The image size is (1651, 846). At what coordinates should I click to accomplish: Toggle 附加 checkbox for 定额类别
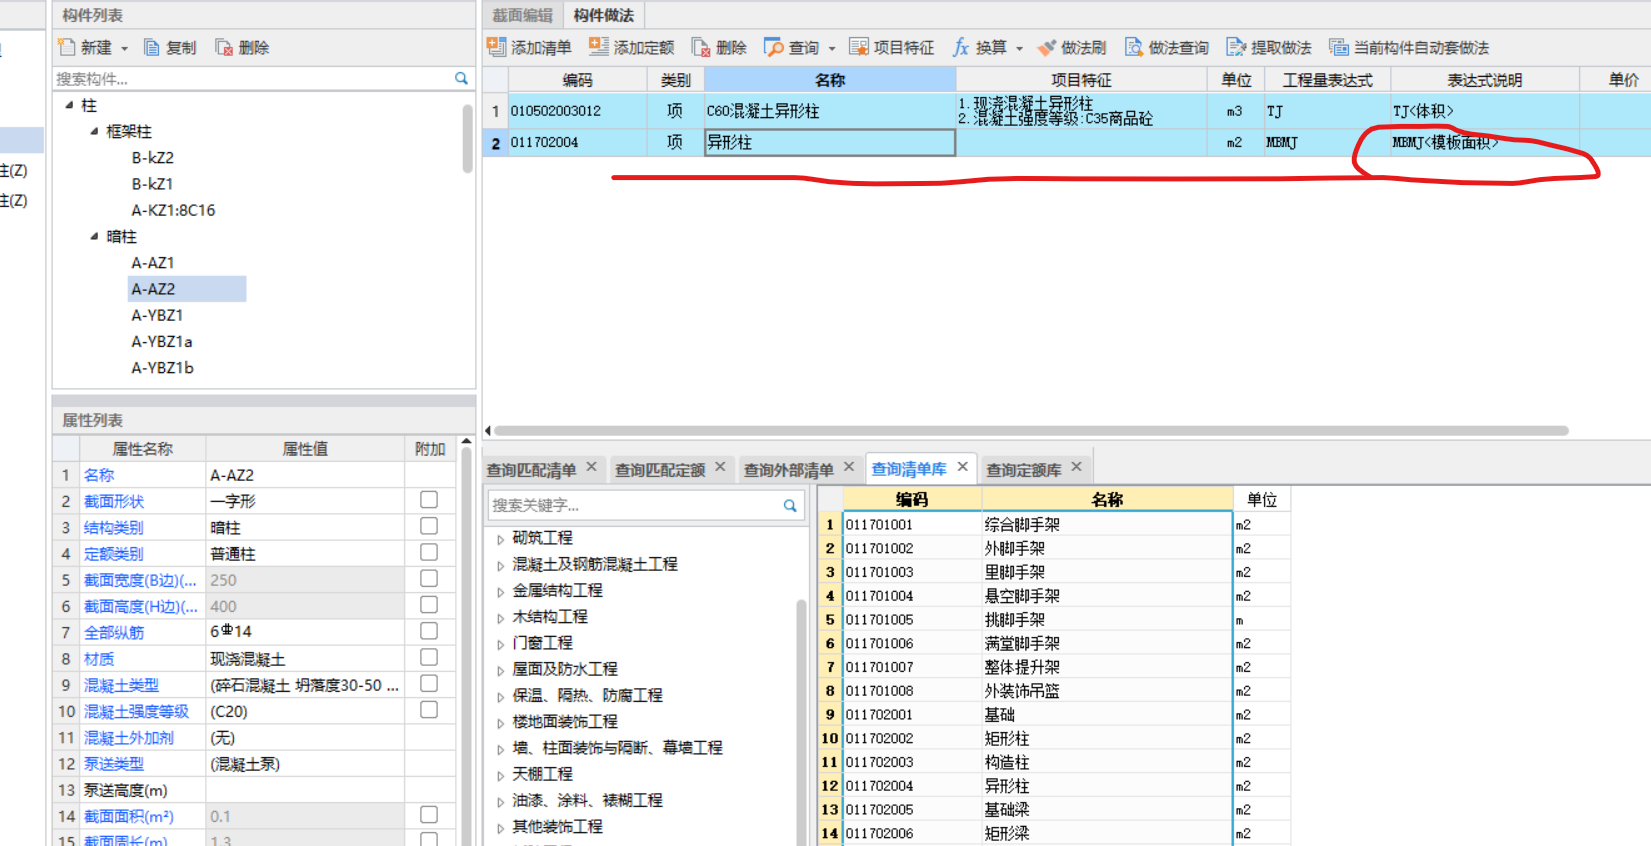429,552
